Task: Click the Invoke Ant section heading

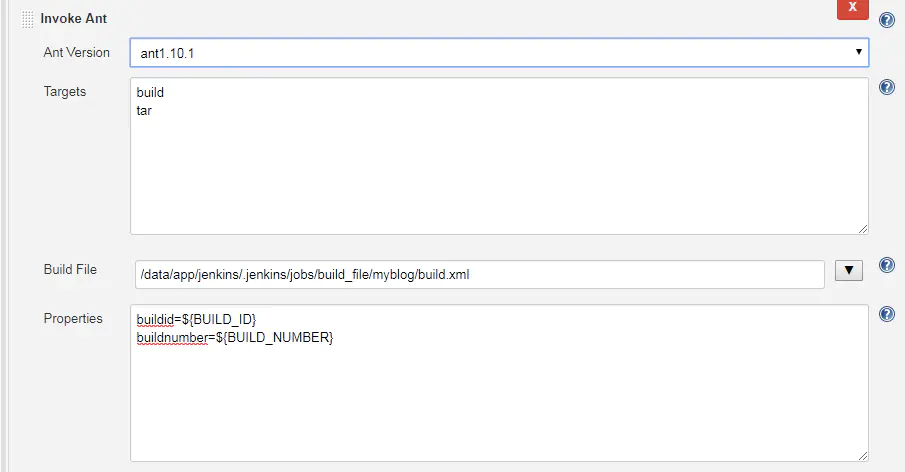Action: [x=73, y=18]
